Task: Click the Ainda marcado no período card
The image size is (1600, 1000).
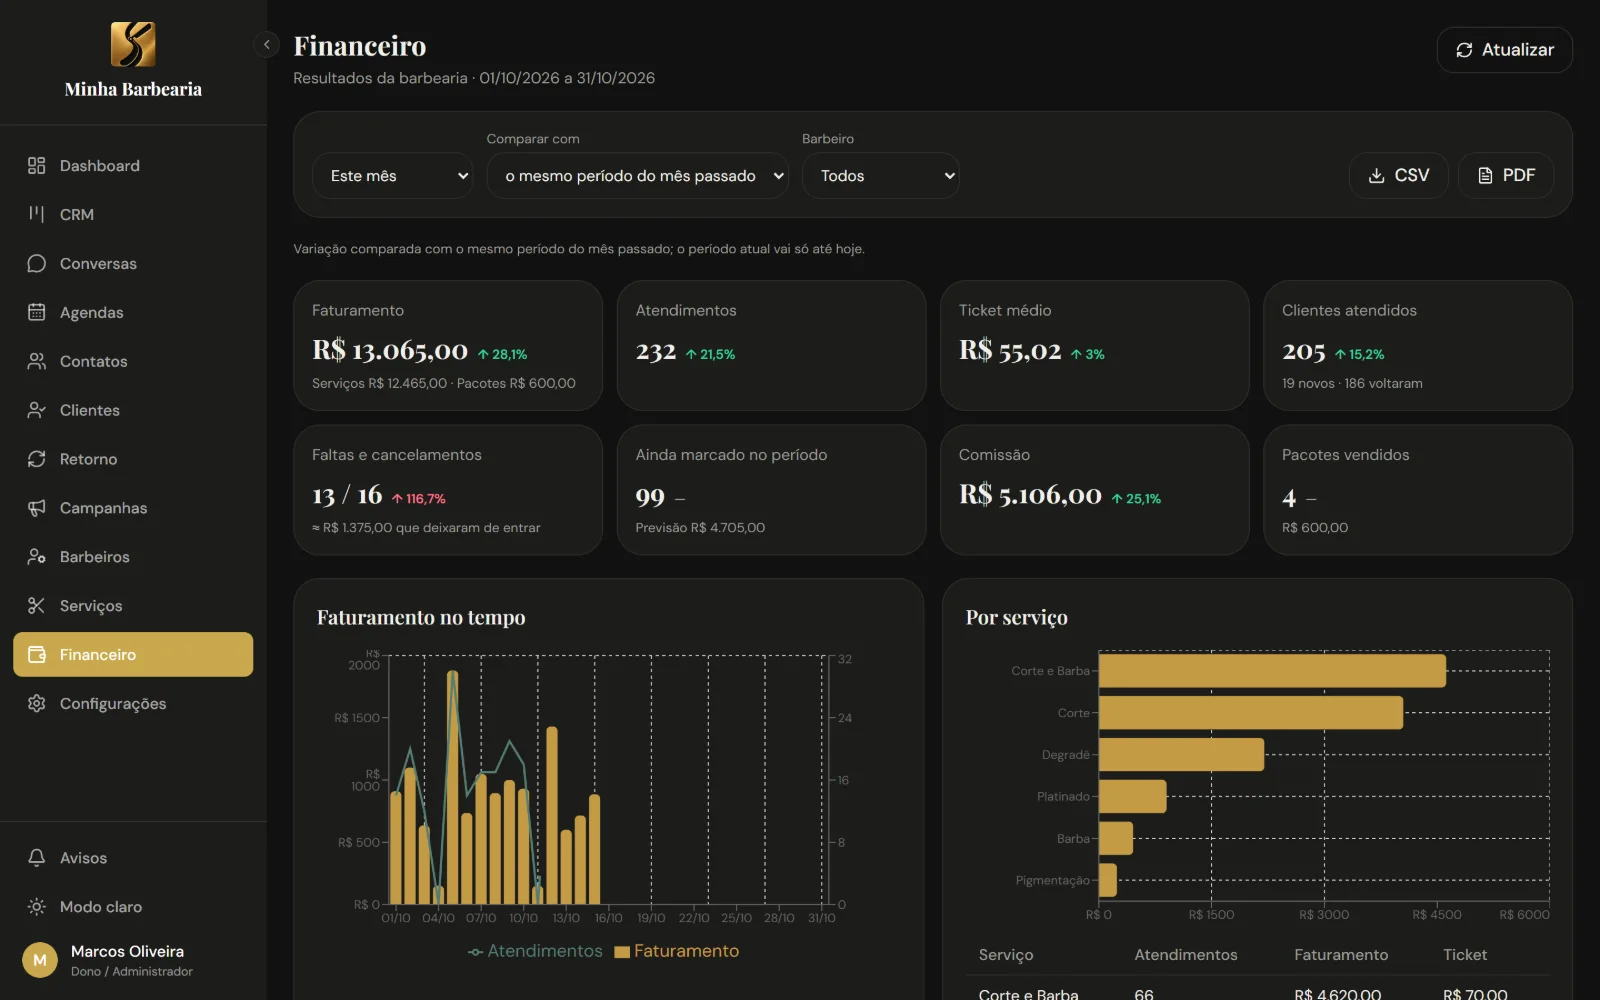Action: [771, 490]
